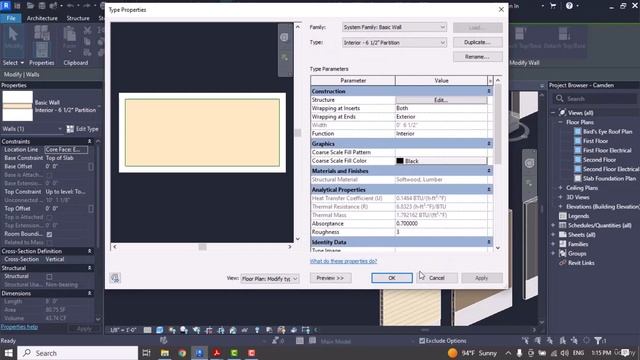Click the detail level icon in view control bar
The image size is (640, 360).
[147, 330]
